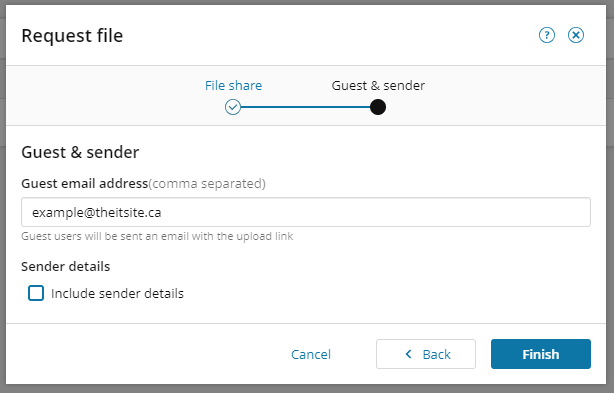
Task: Close the Request file dialog
Action: [576, 35]
